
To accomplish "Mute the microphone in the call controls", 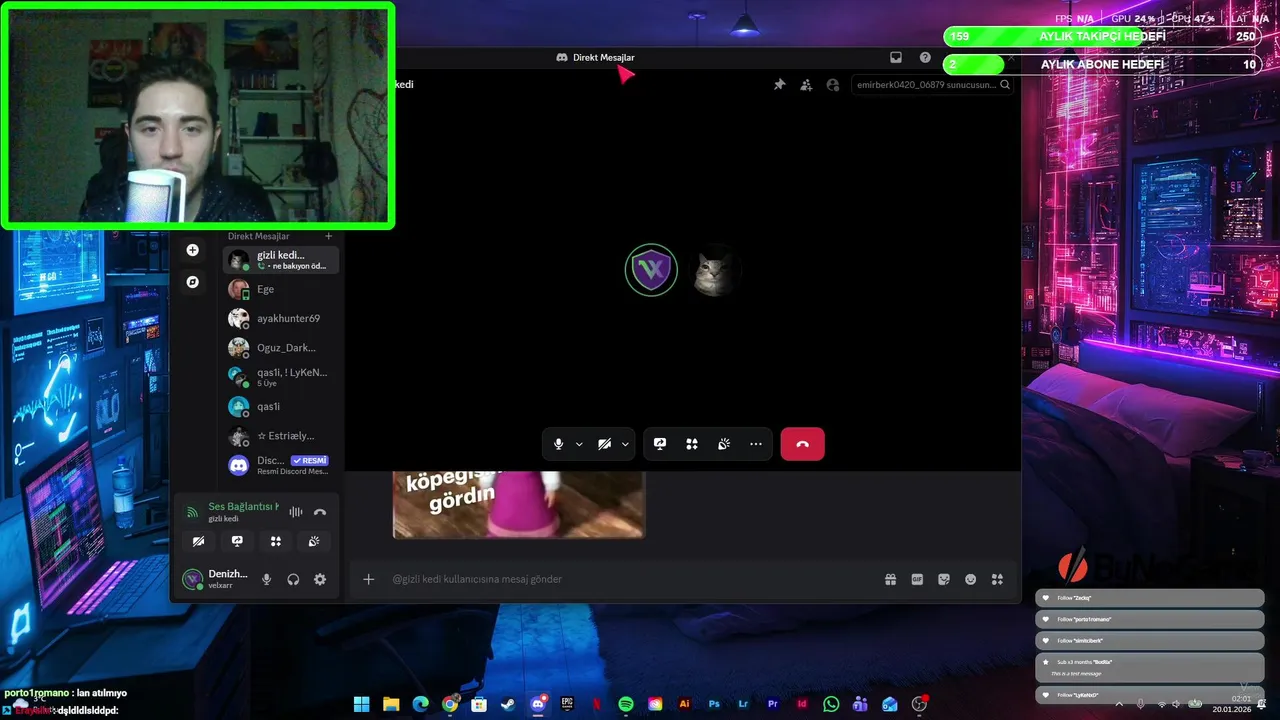I will (x=558, y=444).
